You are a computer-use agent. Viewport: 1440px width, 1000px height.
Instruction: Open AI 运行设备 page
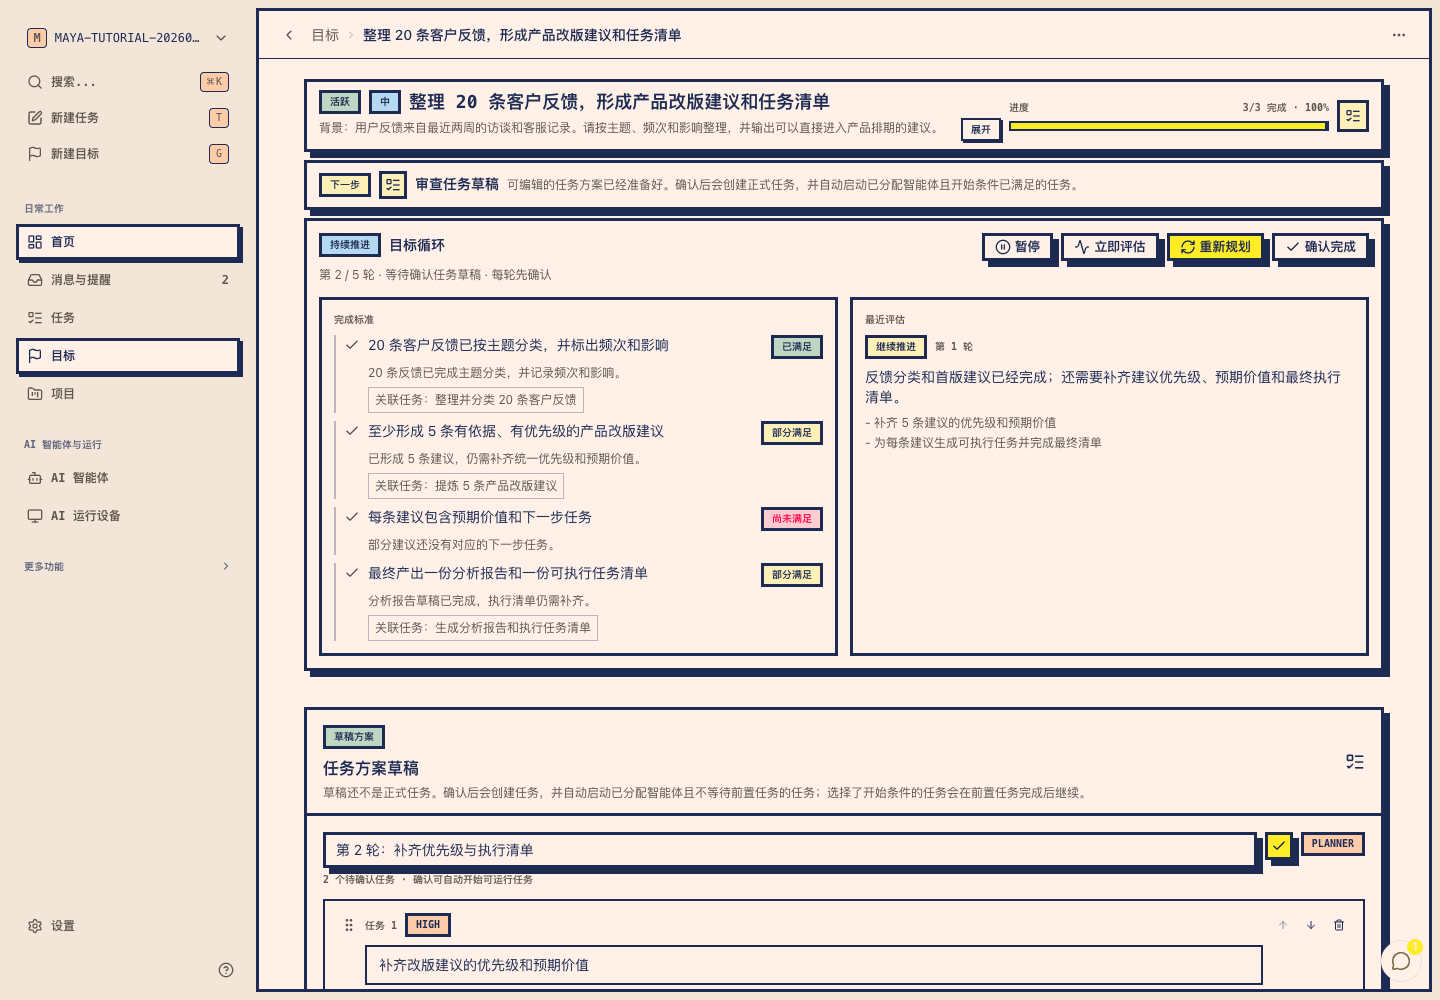(x=128, y=516)
